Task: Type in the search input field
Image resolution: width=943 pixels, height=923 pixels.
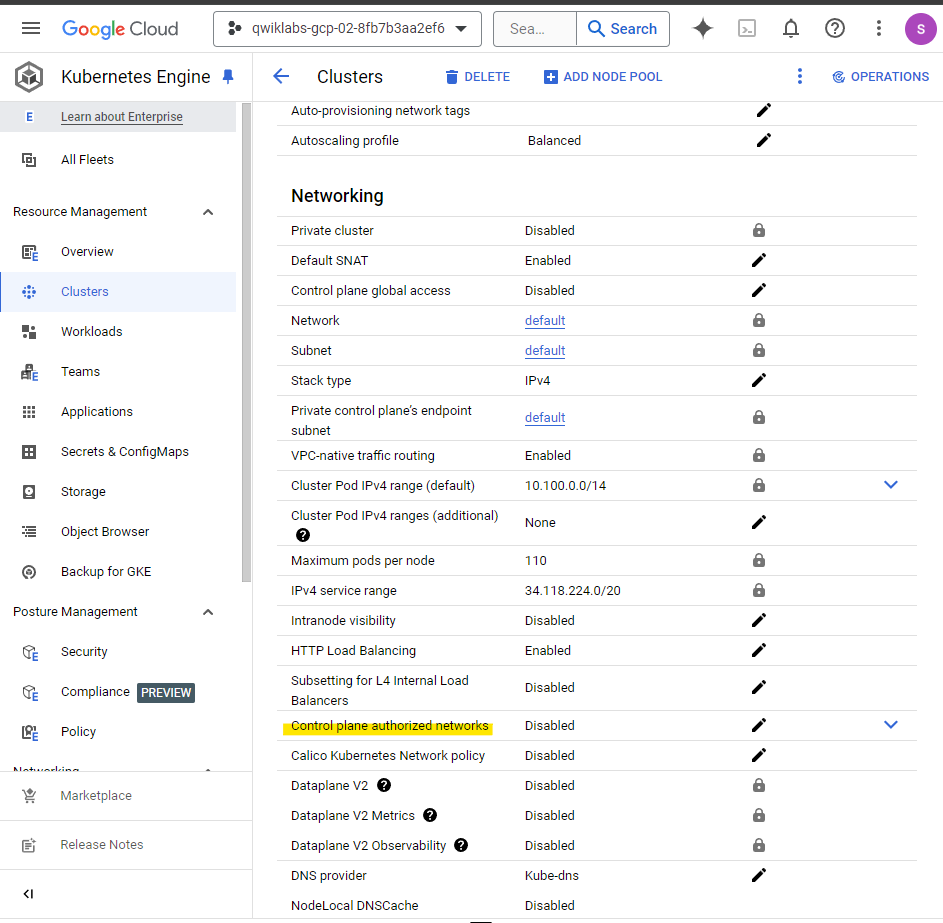Action: tap(534, 29)
